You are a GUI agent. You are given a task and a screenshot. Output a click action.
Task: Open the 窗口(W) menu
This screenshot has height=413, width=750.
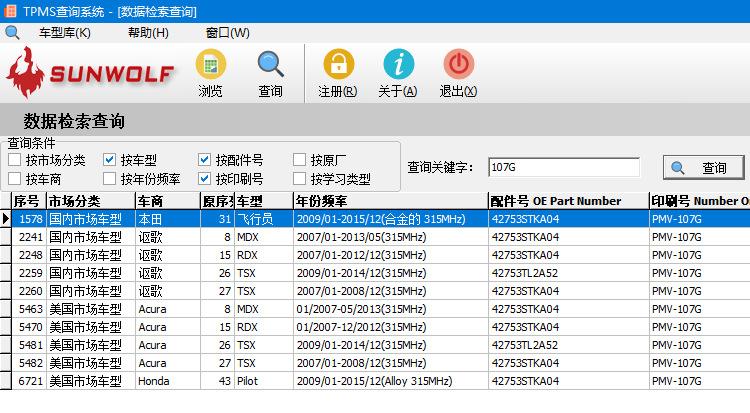(227, 32)
